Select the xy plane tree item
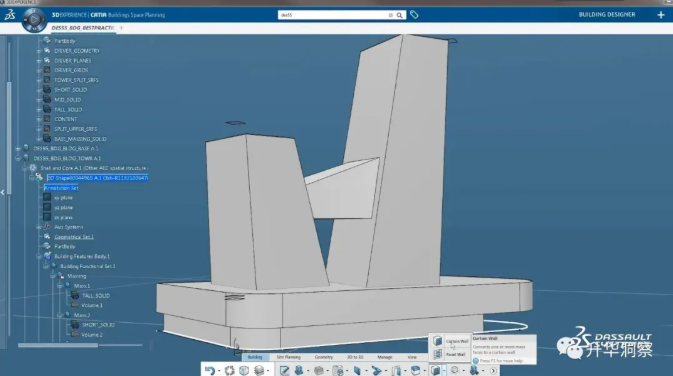 point(64,197)
